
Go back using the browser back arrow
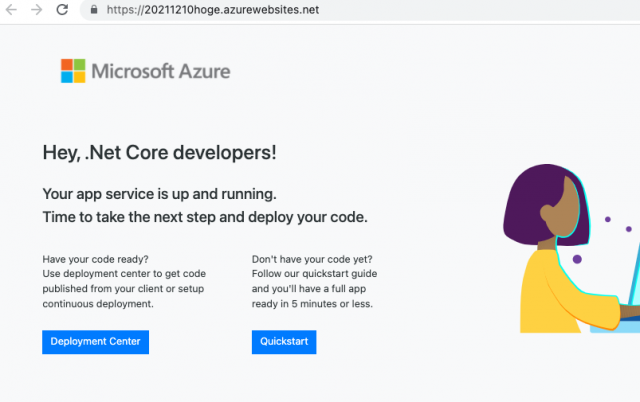tap(11, 9)
